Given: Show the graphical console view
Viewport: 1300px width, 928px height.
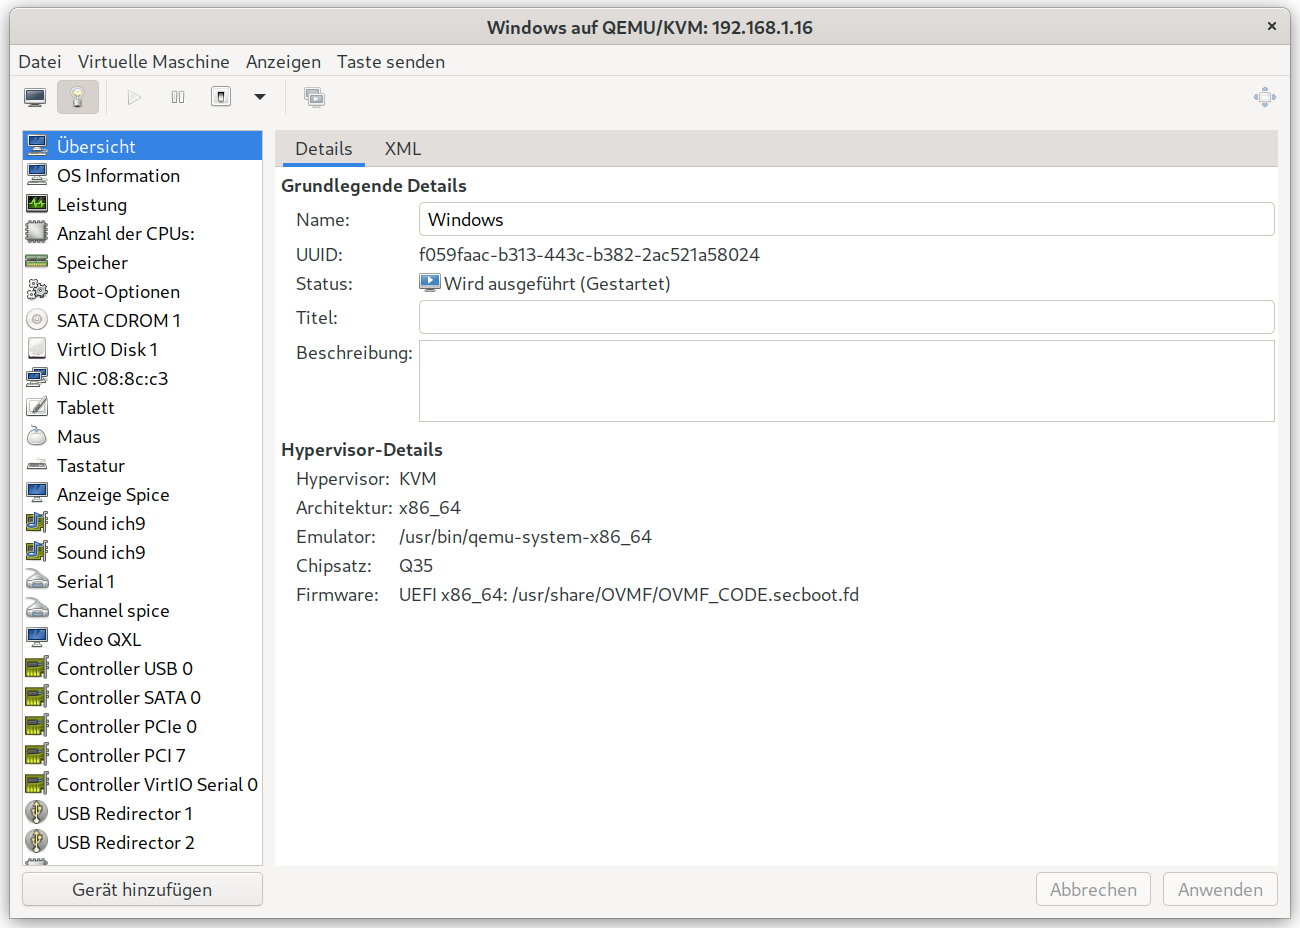Looking at the screenshot, I should point(35,97).
